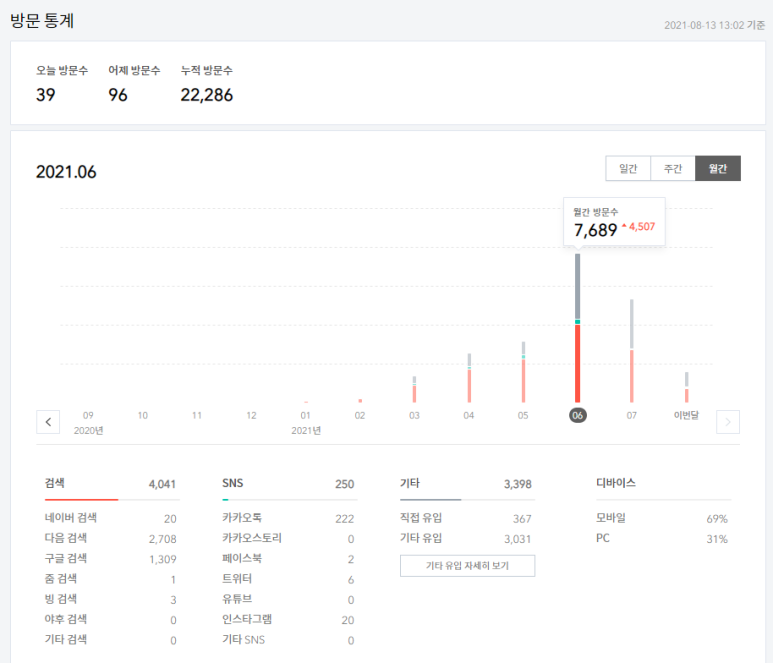Click the 검색 section header

54,483
